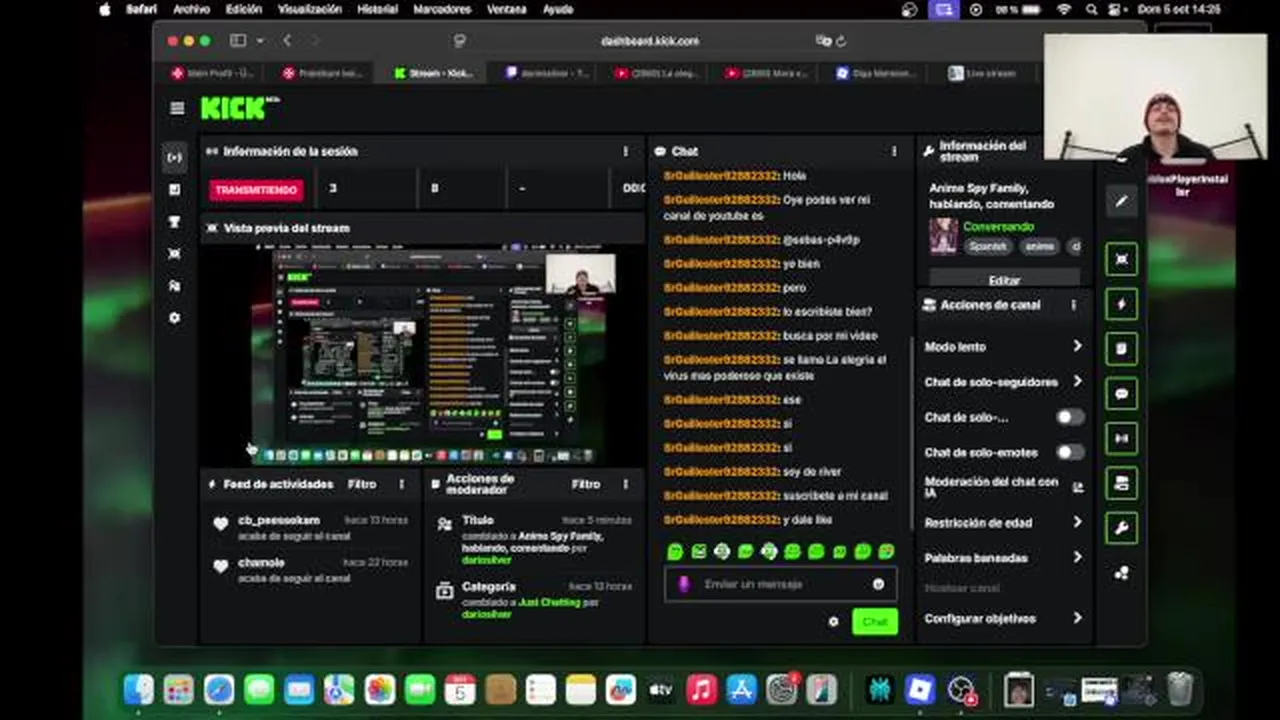Open Apple TV from the Dock
The image size is (1280, 720).
click(661, 690)
